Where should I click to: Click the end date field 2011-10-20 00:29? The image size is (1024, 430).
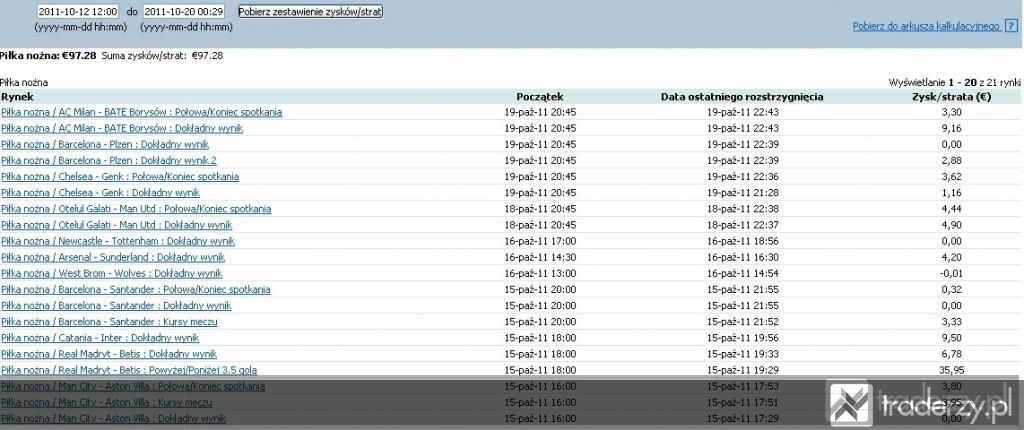(184, 12)
